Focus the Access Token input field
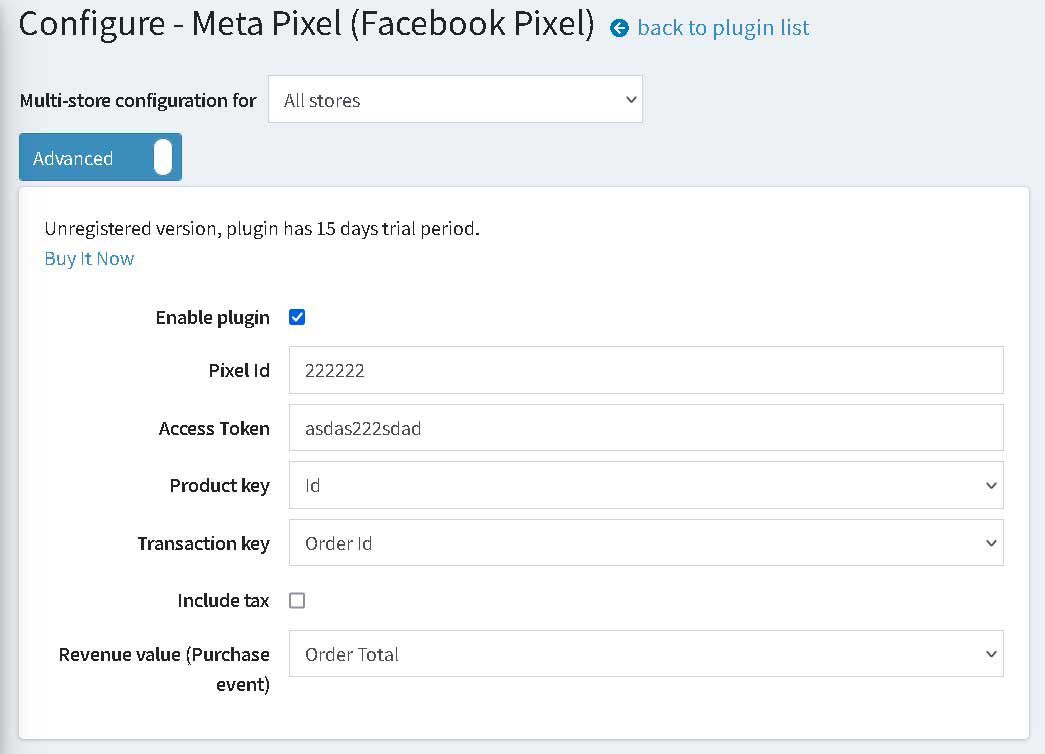 (x=646, y=428)
